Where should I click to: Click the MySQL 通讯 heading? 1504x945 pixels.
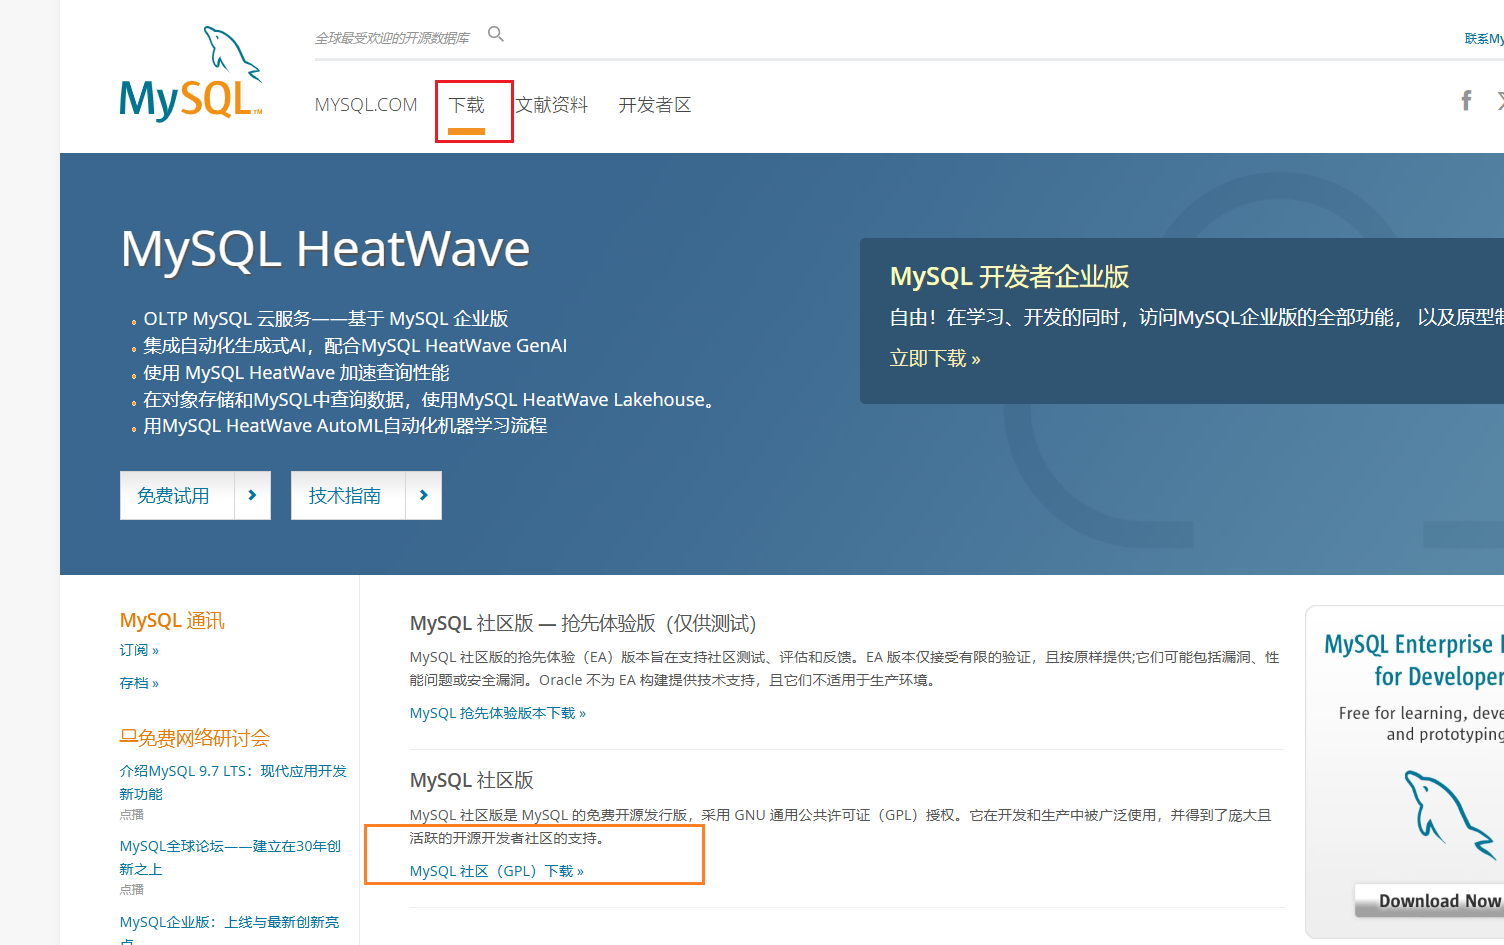click(172, 620)
